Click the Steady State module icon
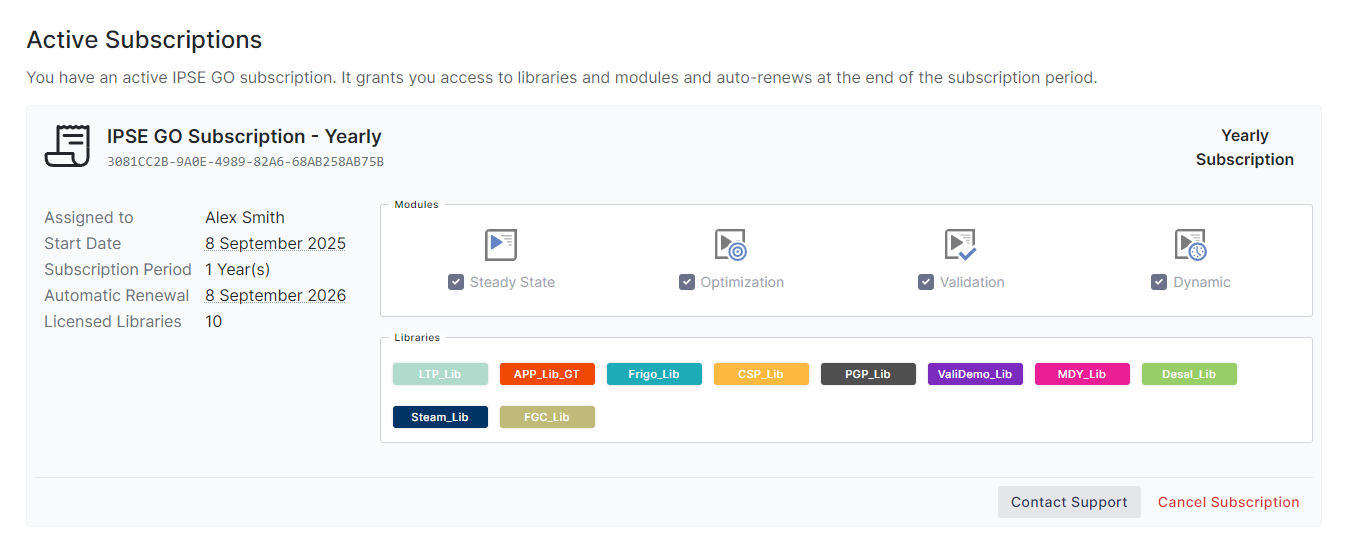1348x549 pixels. click(500, 245)
